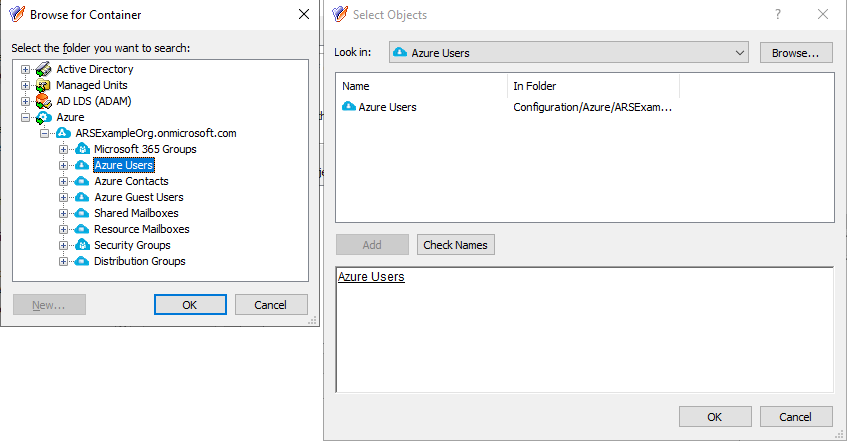Select the Resource Mailboxes tree item

point(142,229)
